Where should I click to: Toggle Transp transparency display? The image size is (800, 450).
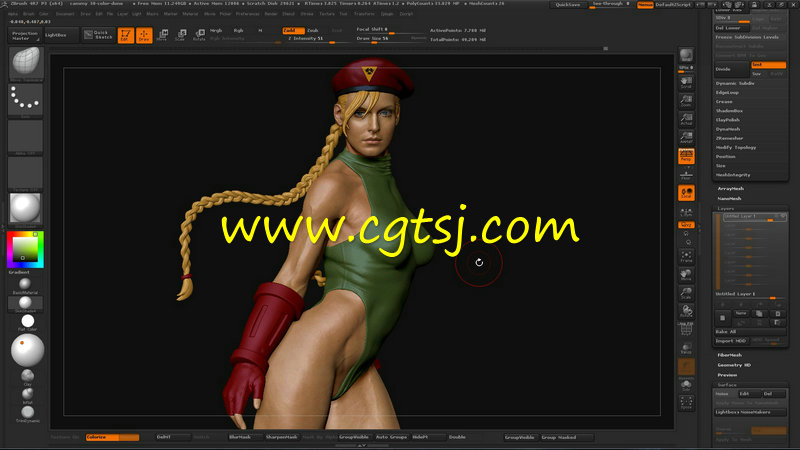coord(686,348)
